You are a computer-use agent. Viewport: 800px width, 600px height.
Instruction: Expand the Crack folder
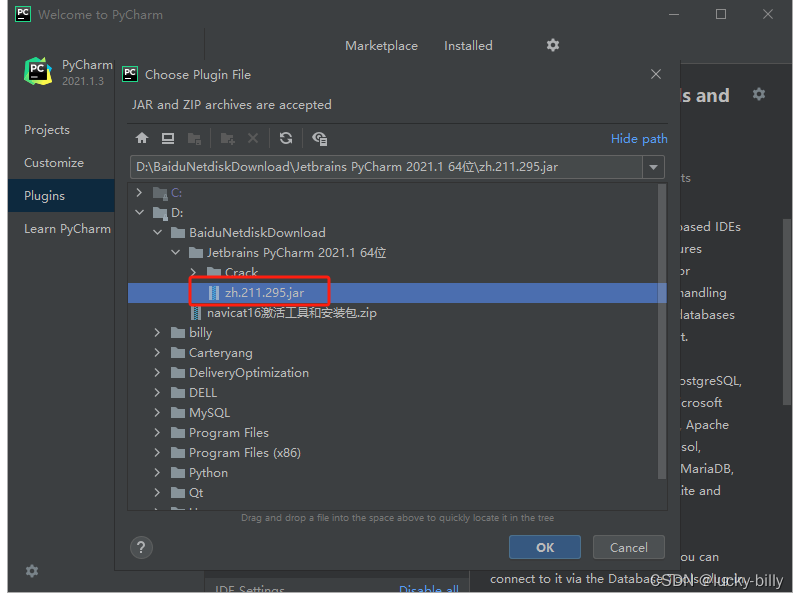(x=193, y=272)
